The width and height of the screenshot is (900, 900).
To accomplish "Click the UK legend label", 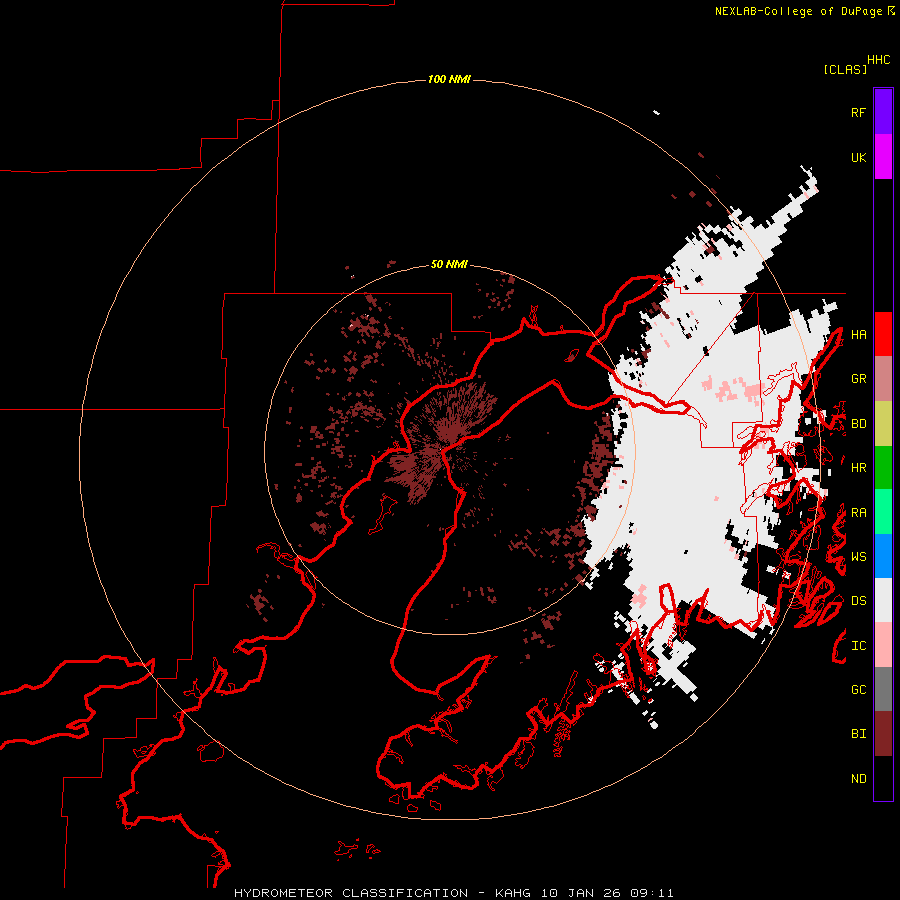I will point(858,157).
